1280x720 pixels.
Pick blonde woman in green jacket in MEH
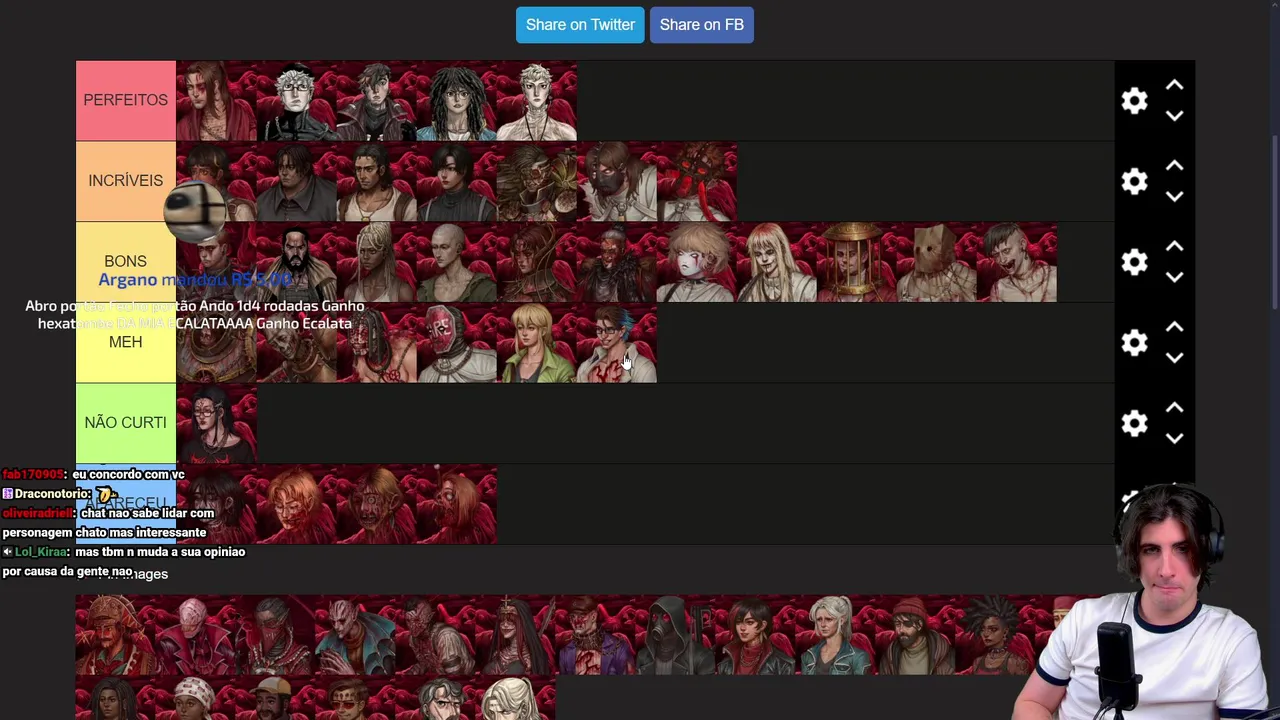click(x=536, y=343)
